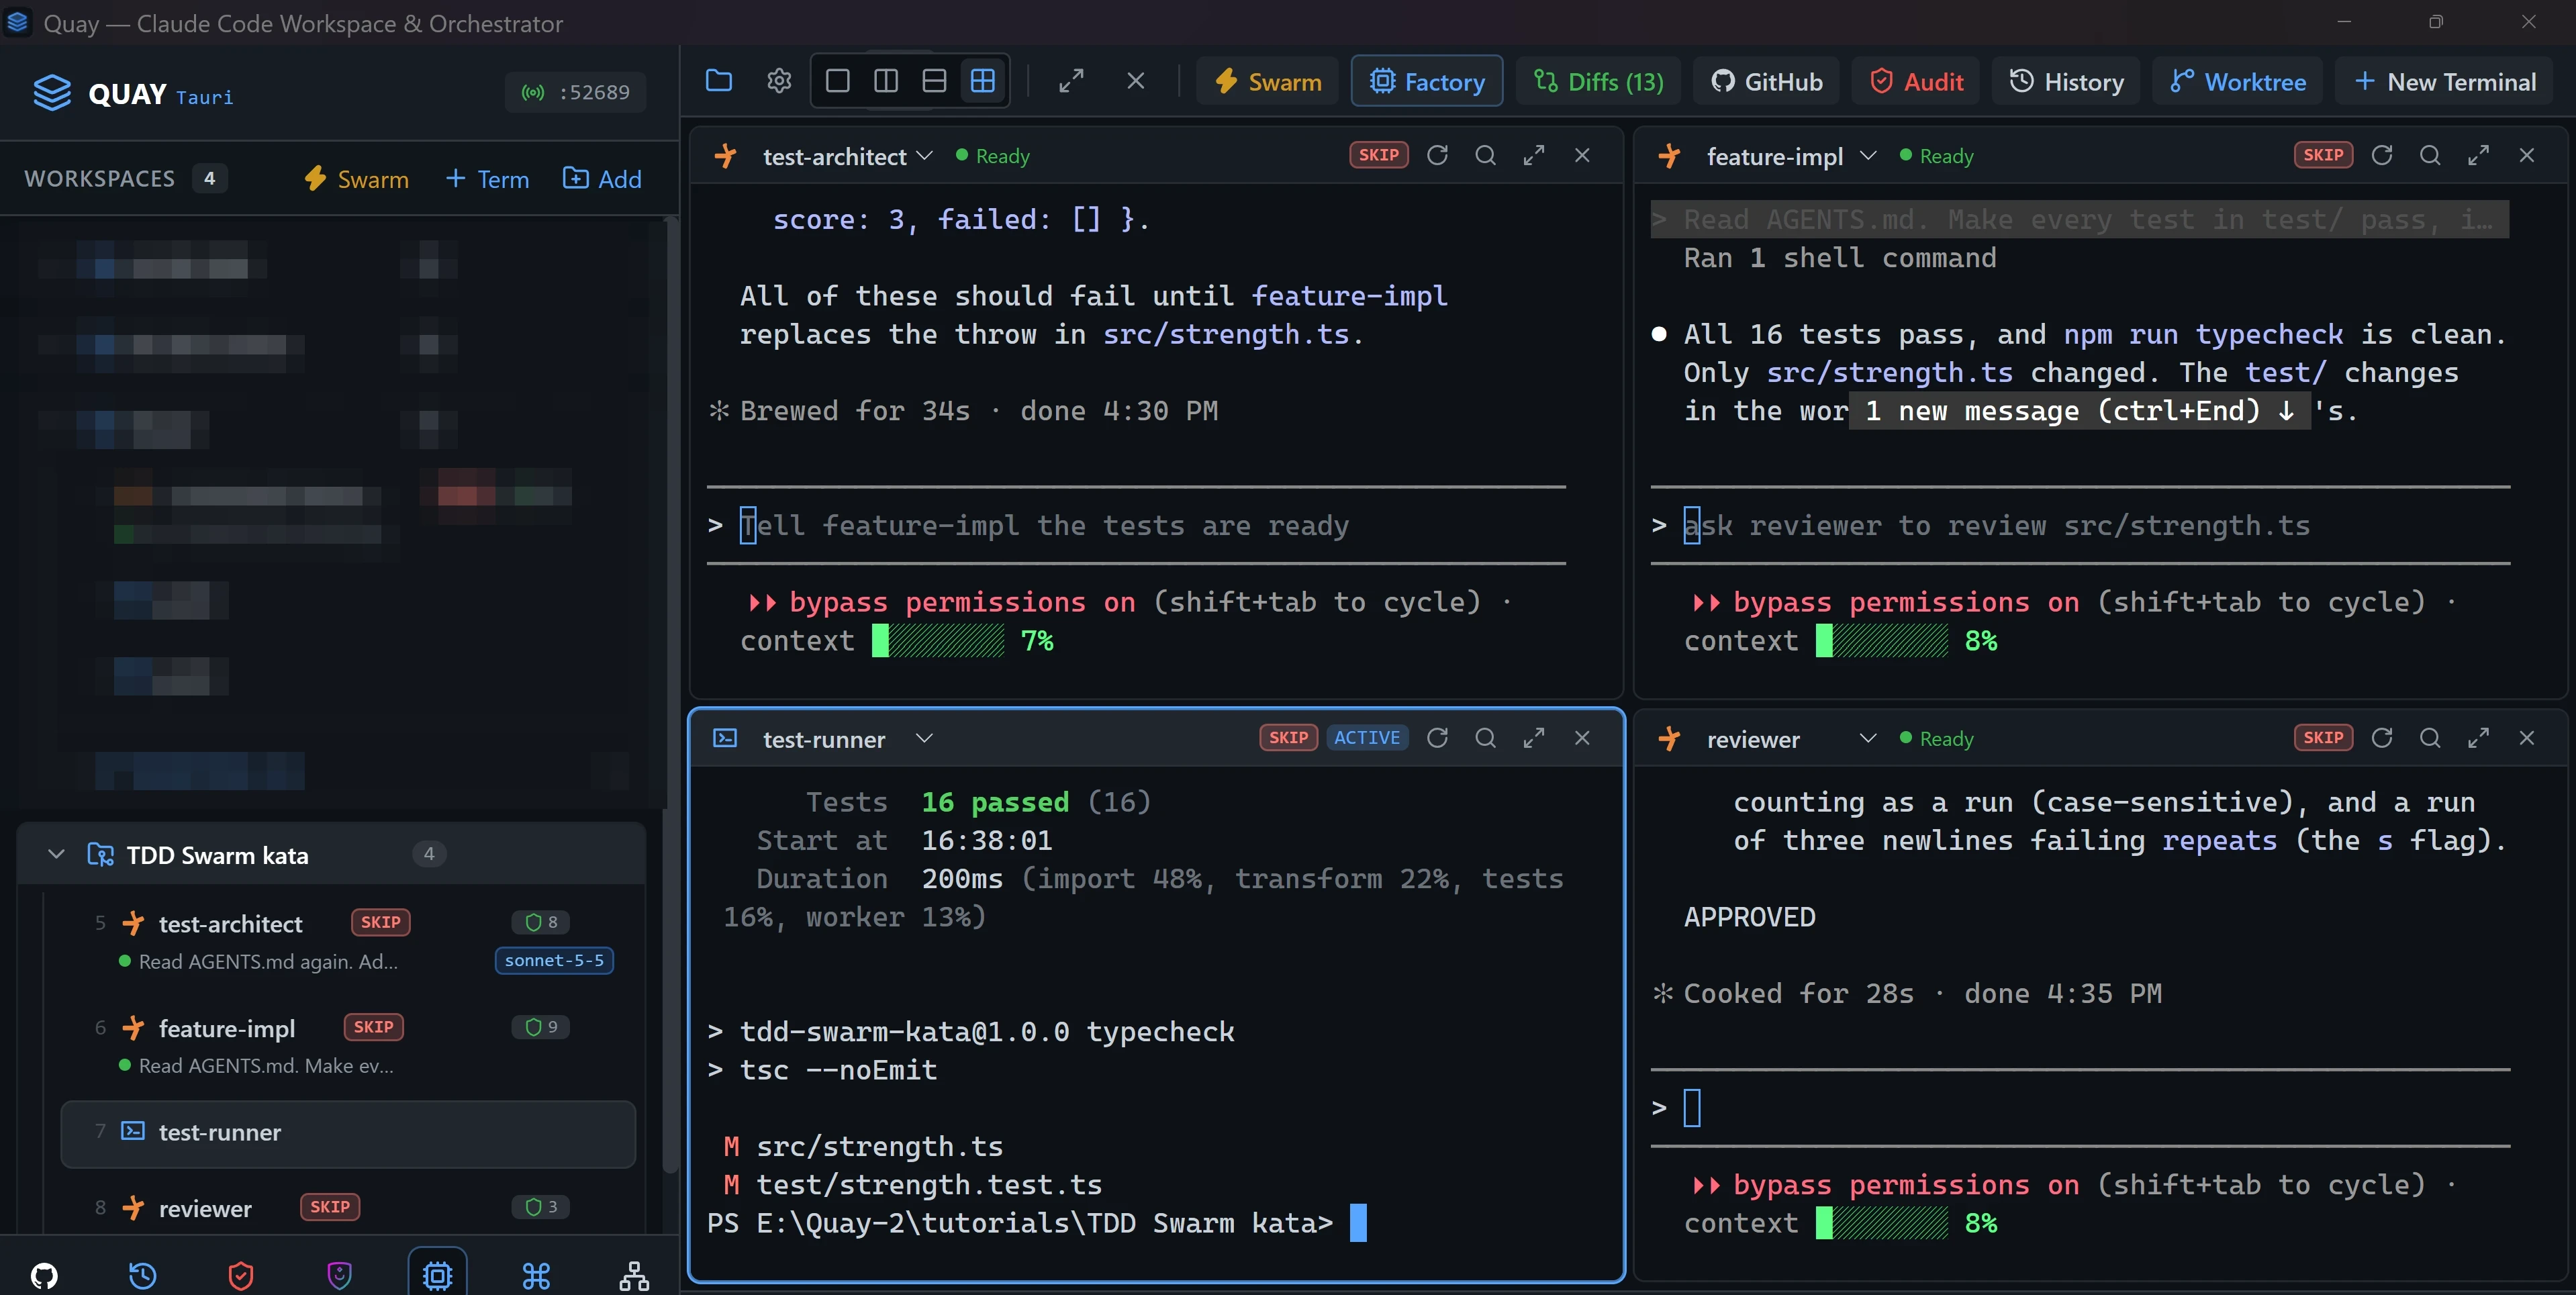Open the Audit tab

1916,81
